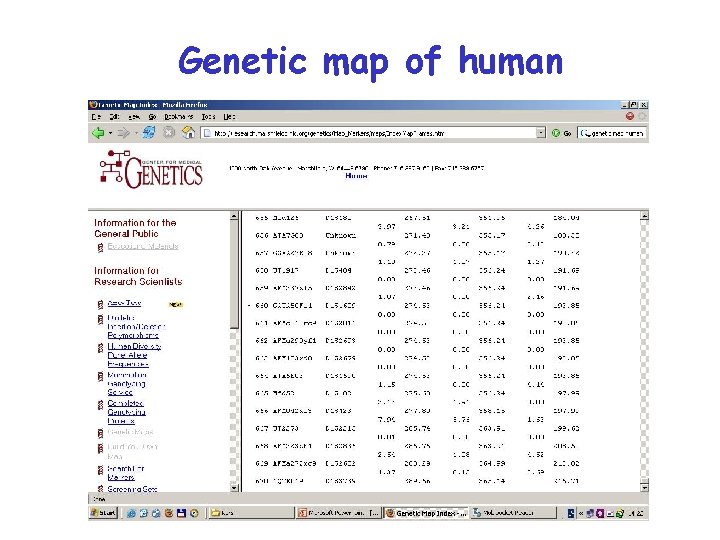Screen dimensions: 720x540
Task: Click the DNA icon beside Genetic Maps
Action: [100, 433]
